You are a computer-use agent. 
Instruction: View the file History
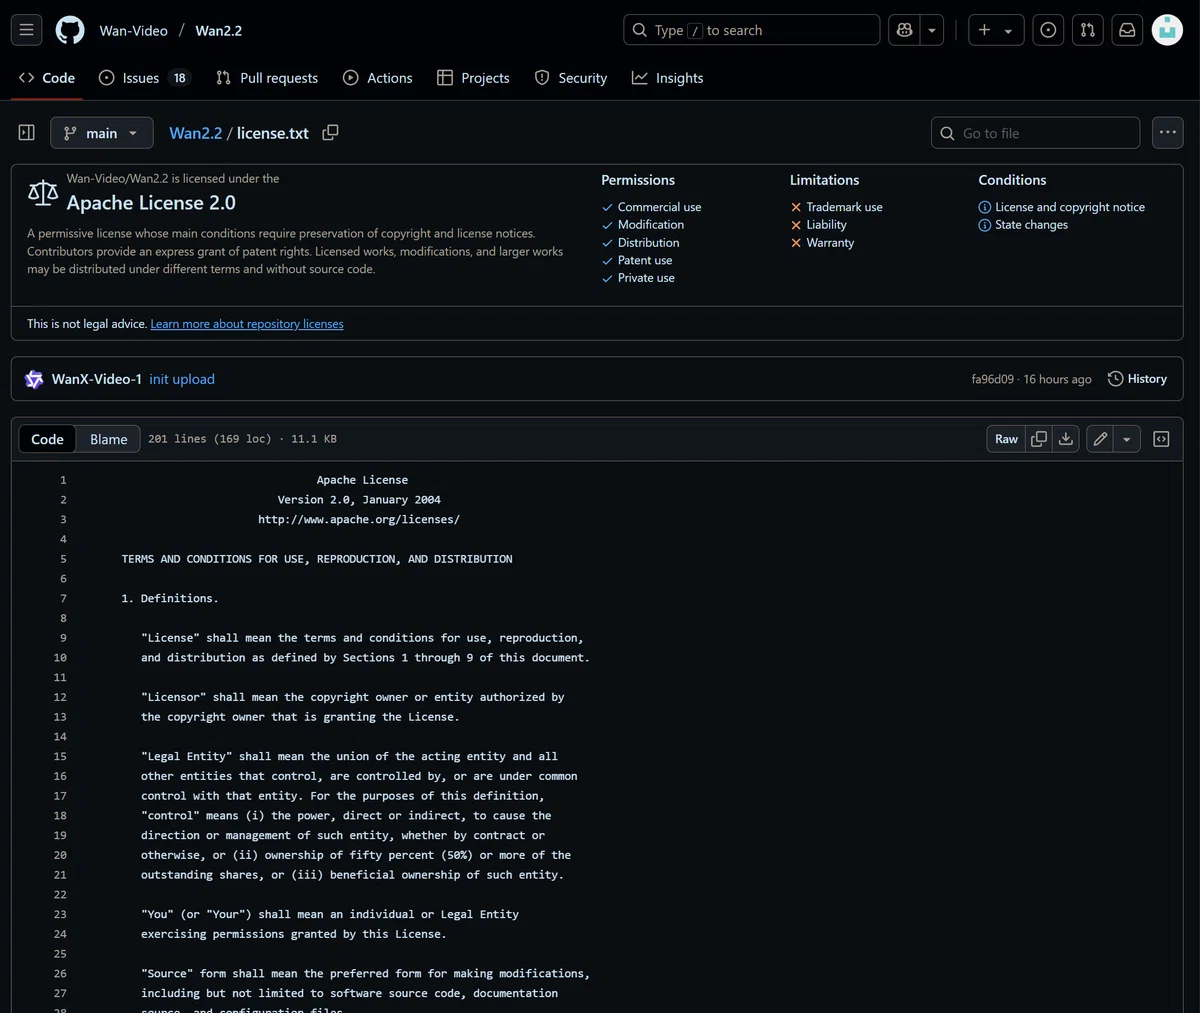tap(1138, 379)
